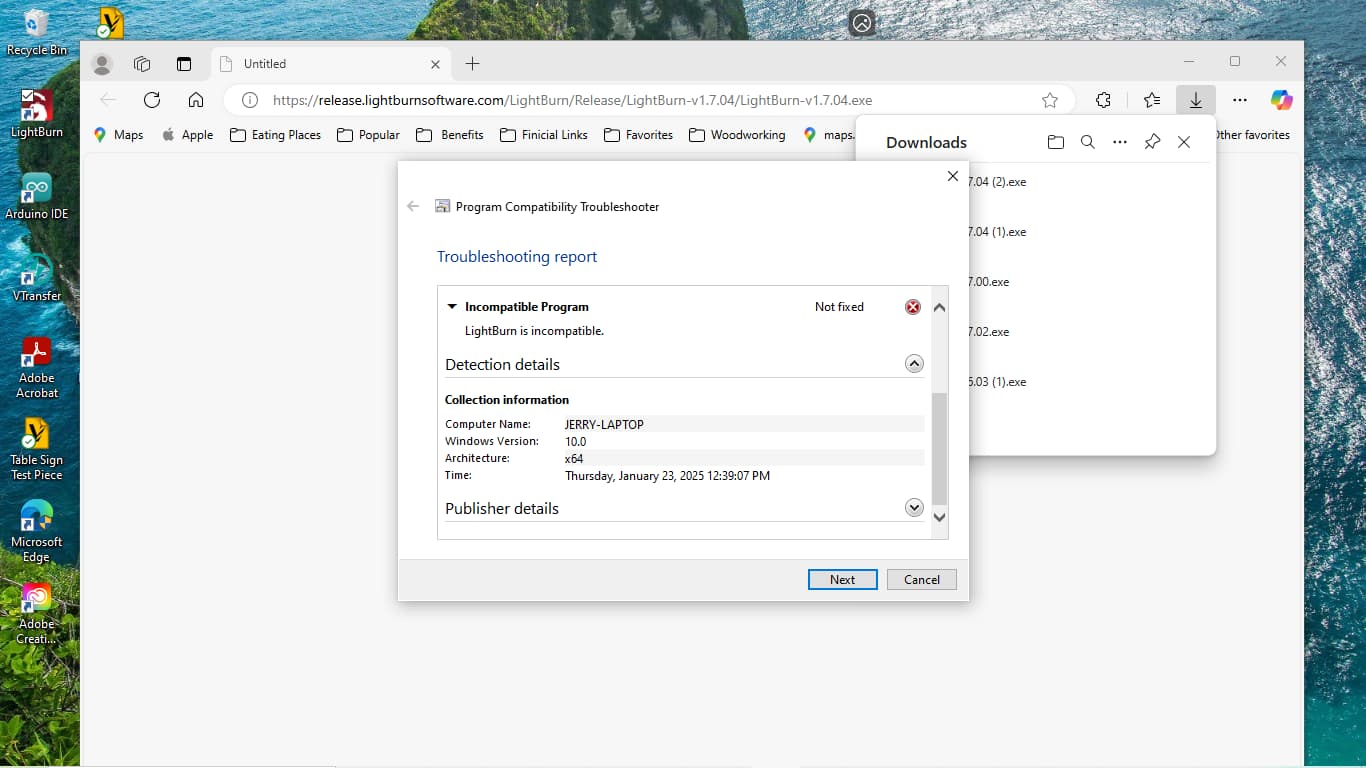1366x768 pixels.
Task: Select the 7.04 (2).exe download
Action: [x=997, y=182]
